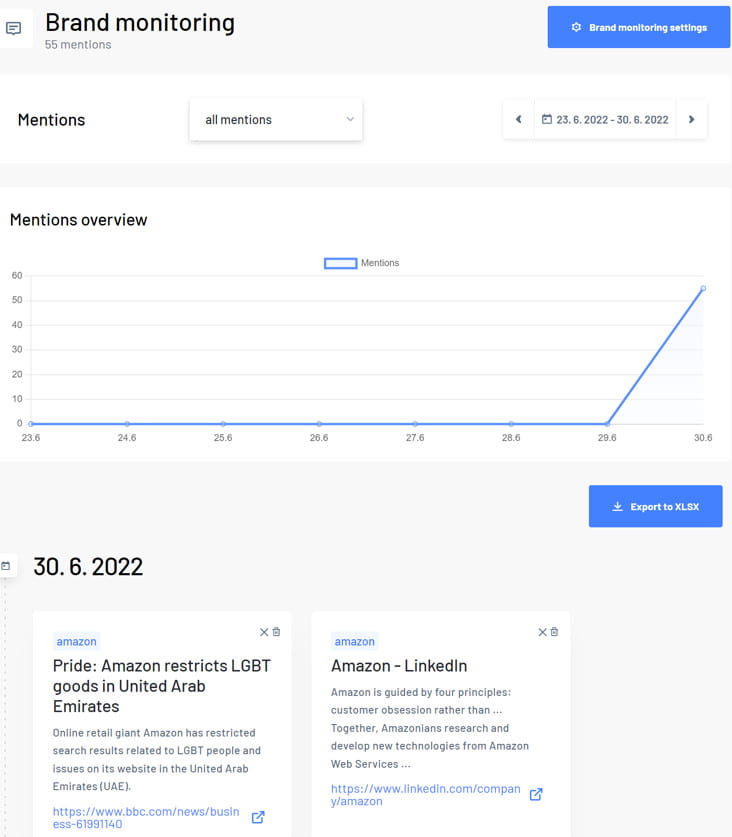
Task: Click the 26.6 data point on chart
Action: point(319,424)
